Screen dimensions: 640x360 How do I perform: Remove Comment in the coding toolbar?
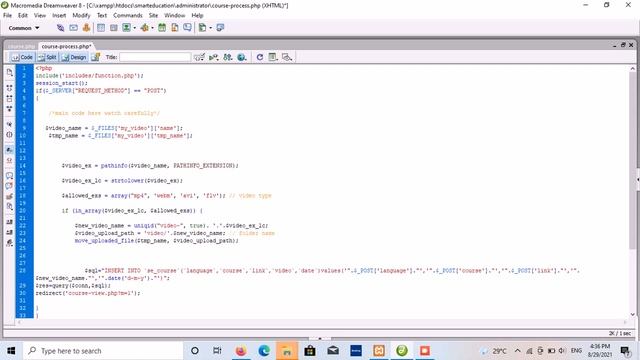click(9, 186)
